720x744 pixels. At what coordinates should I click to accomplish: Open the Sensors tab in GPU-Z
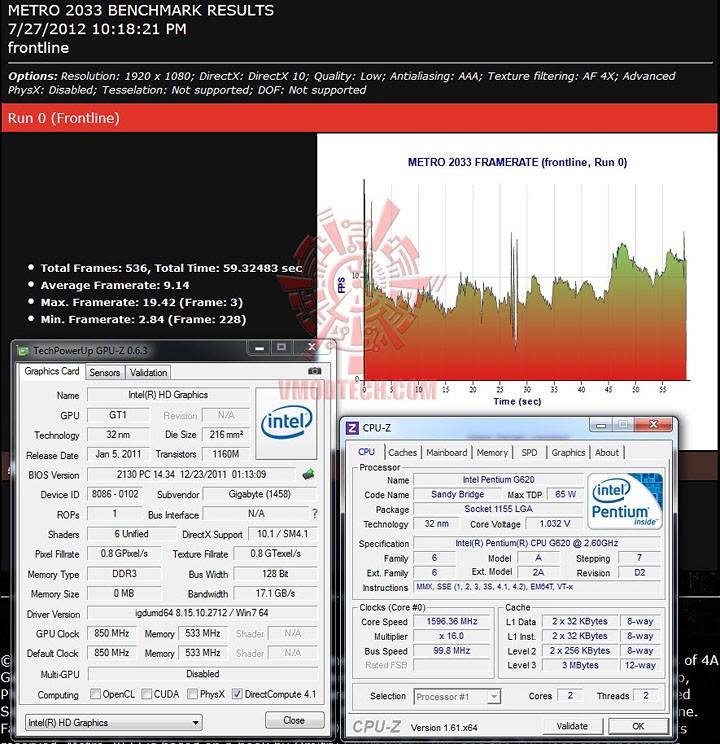pos(104,372)
